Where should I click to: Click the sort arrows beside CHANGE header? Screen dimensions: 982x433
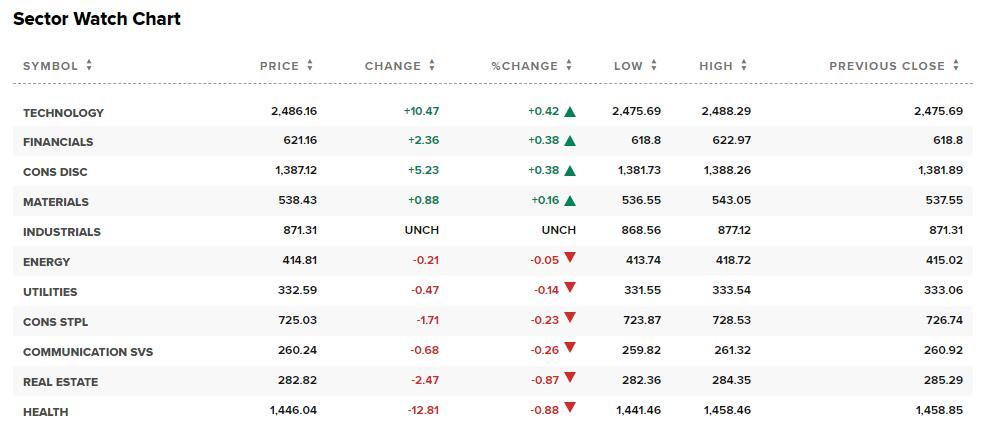pyautogui.click(x=432, y=66)
